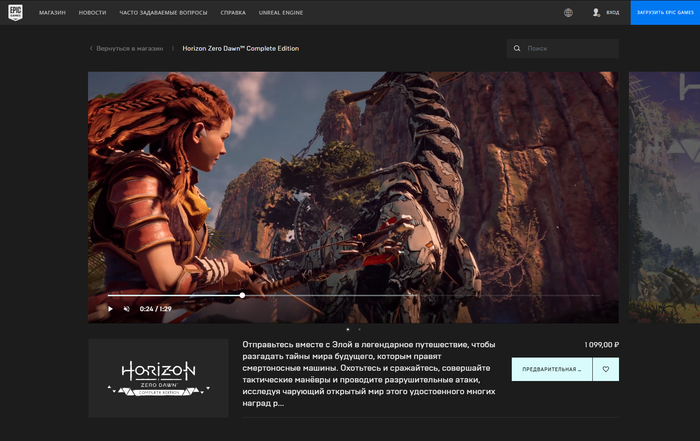Click the user profile icon
Image resolution: width=700 pixels, height=441 pixels.
click(x=597, y=13)
